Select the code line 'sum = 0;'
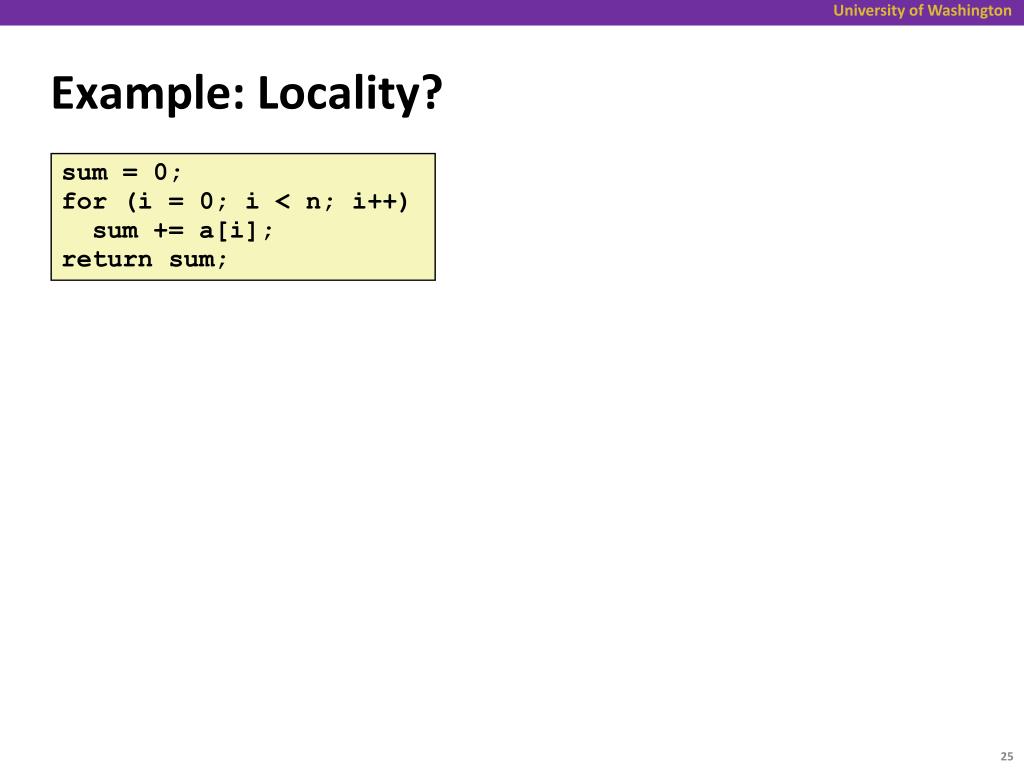Screen dimensions: 1024x768 [121, 172]
